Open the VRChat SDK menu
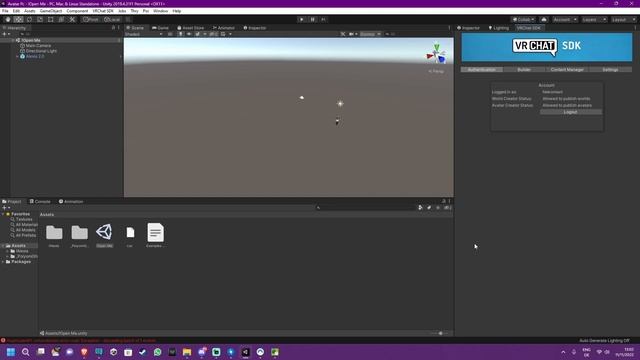 coord(103,11)
